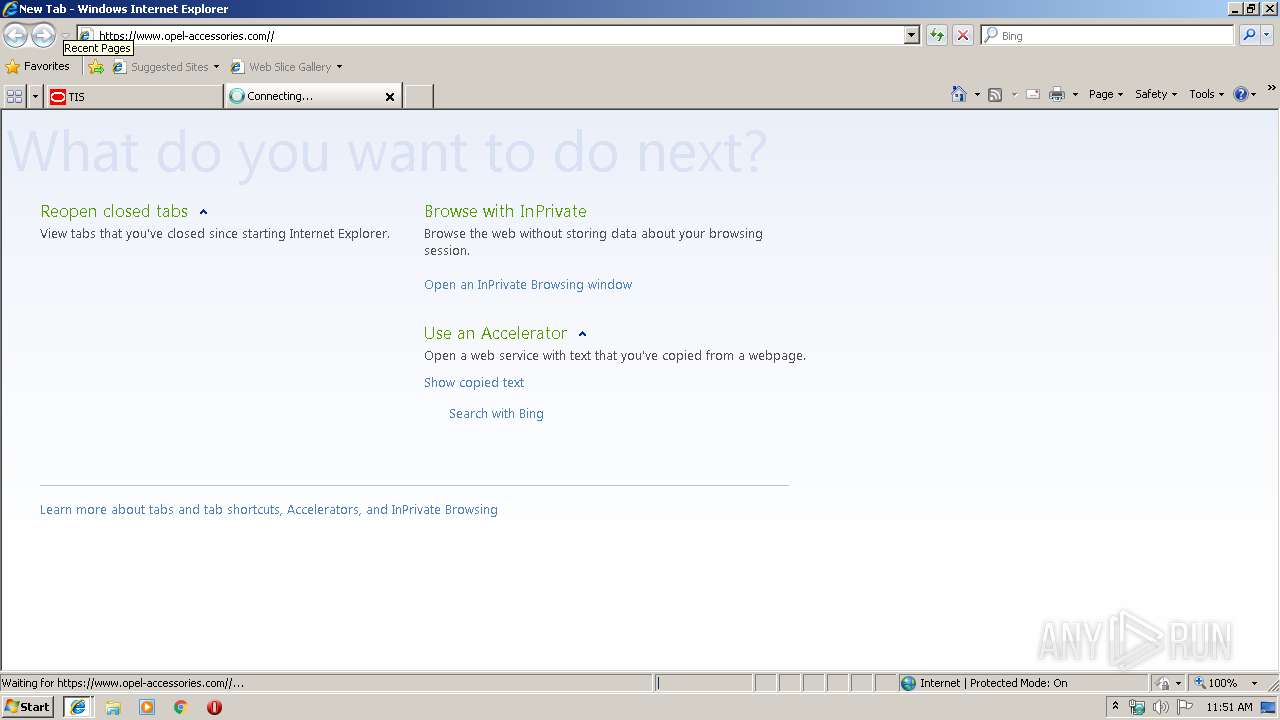
Task: Open Chrome from the taskbar
Action: coord(181,707)
